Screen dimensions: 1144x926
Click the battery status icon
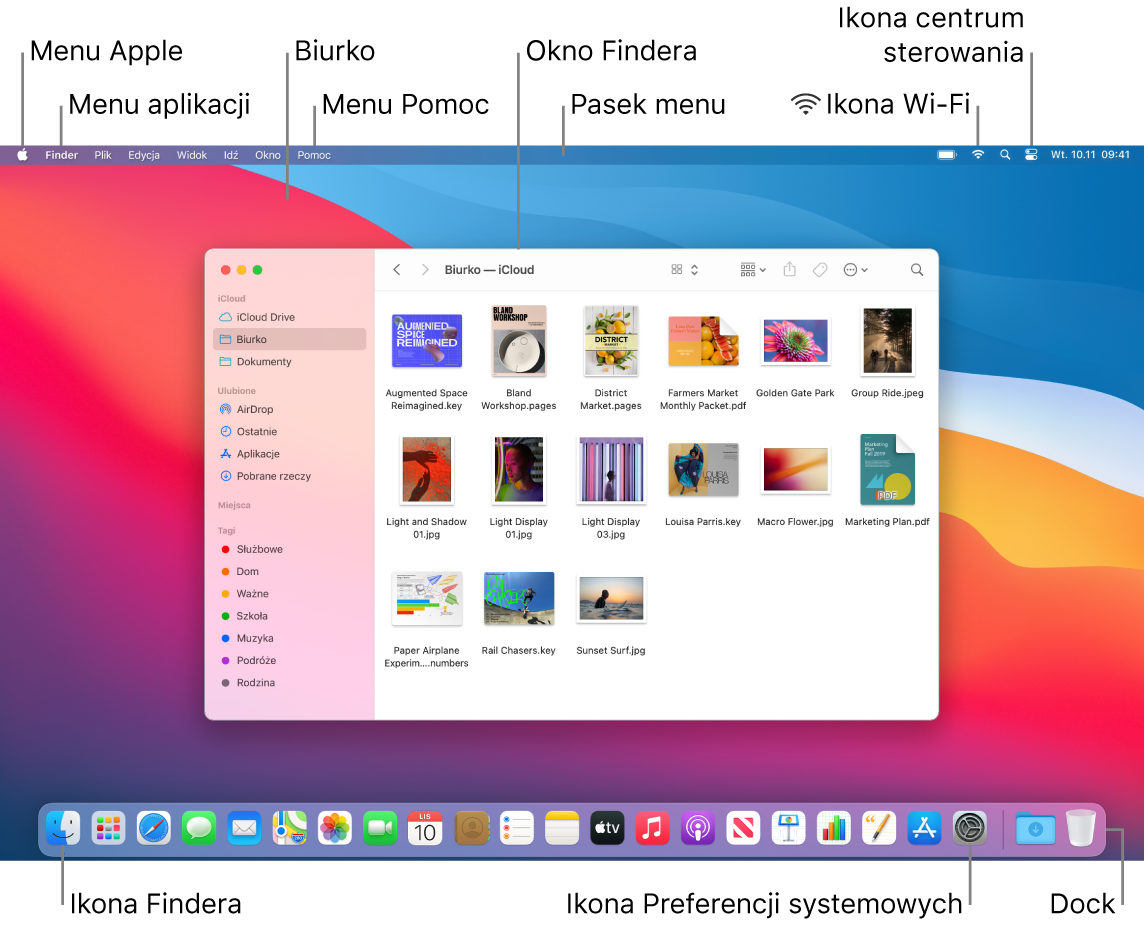(x=946, y=155)
